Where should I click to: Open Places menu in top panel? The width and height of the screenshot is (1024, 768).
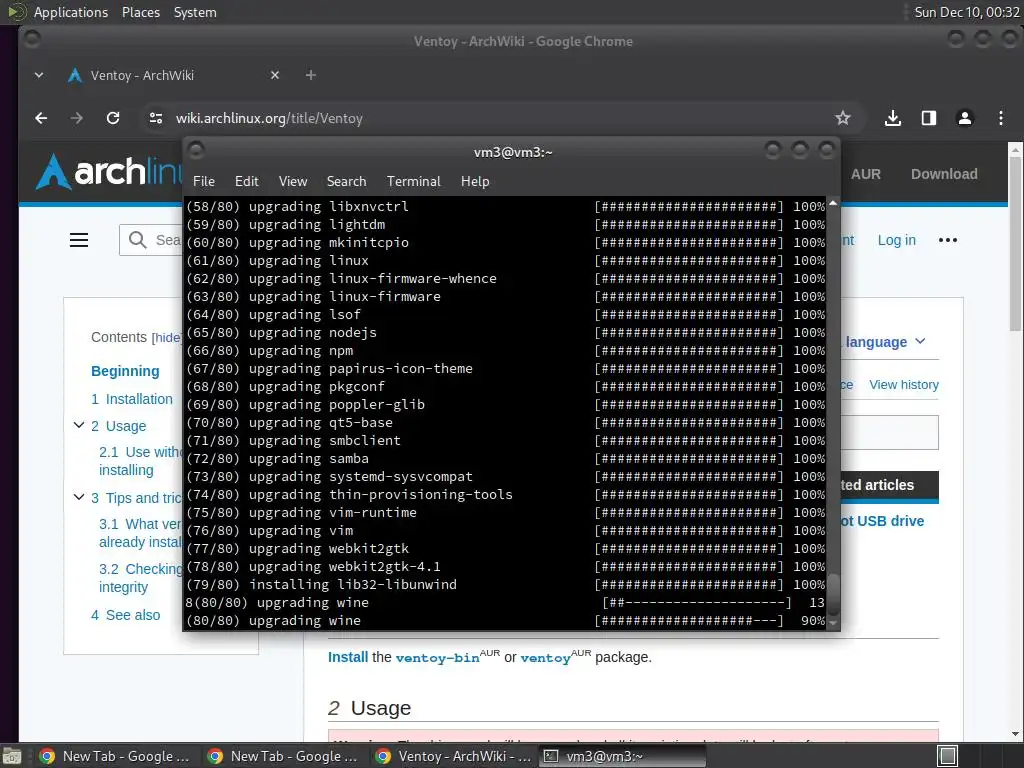click(140, 12)
